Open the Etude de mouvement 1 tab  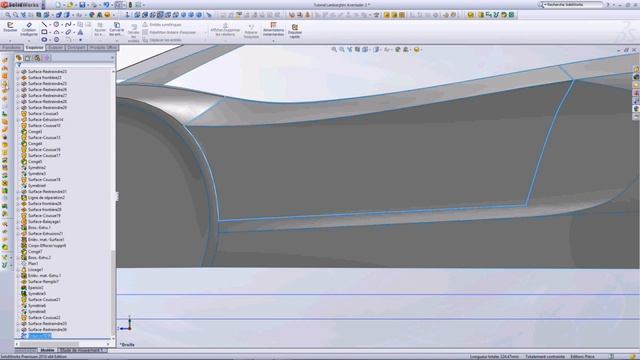click(82, 350)
